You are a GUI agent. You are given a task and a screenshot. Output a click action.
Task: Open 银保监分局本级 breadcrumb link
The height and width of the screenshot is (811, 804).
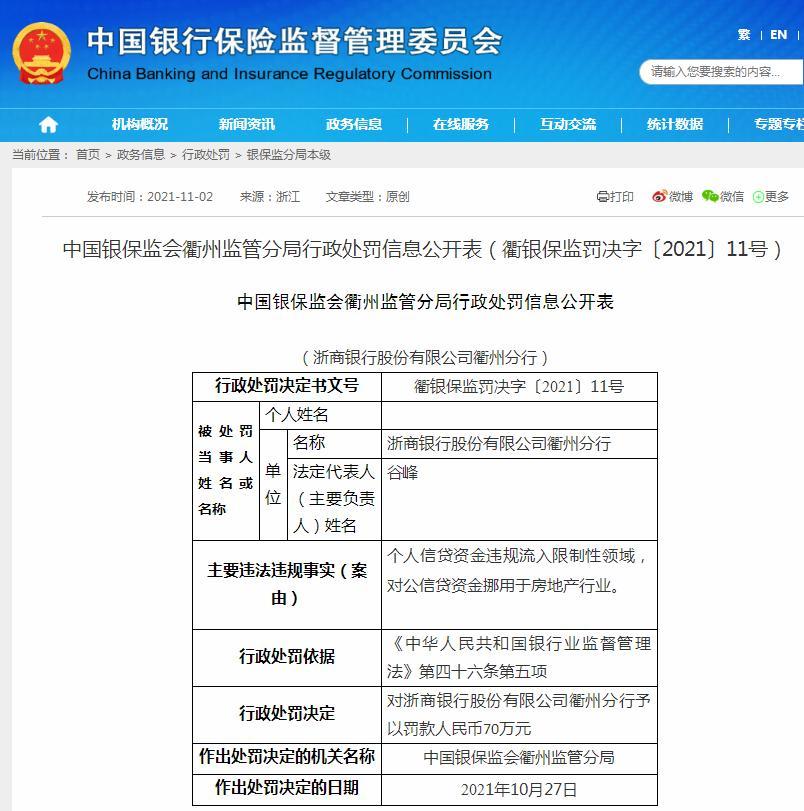(289, 155)
